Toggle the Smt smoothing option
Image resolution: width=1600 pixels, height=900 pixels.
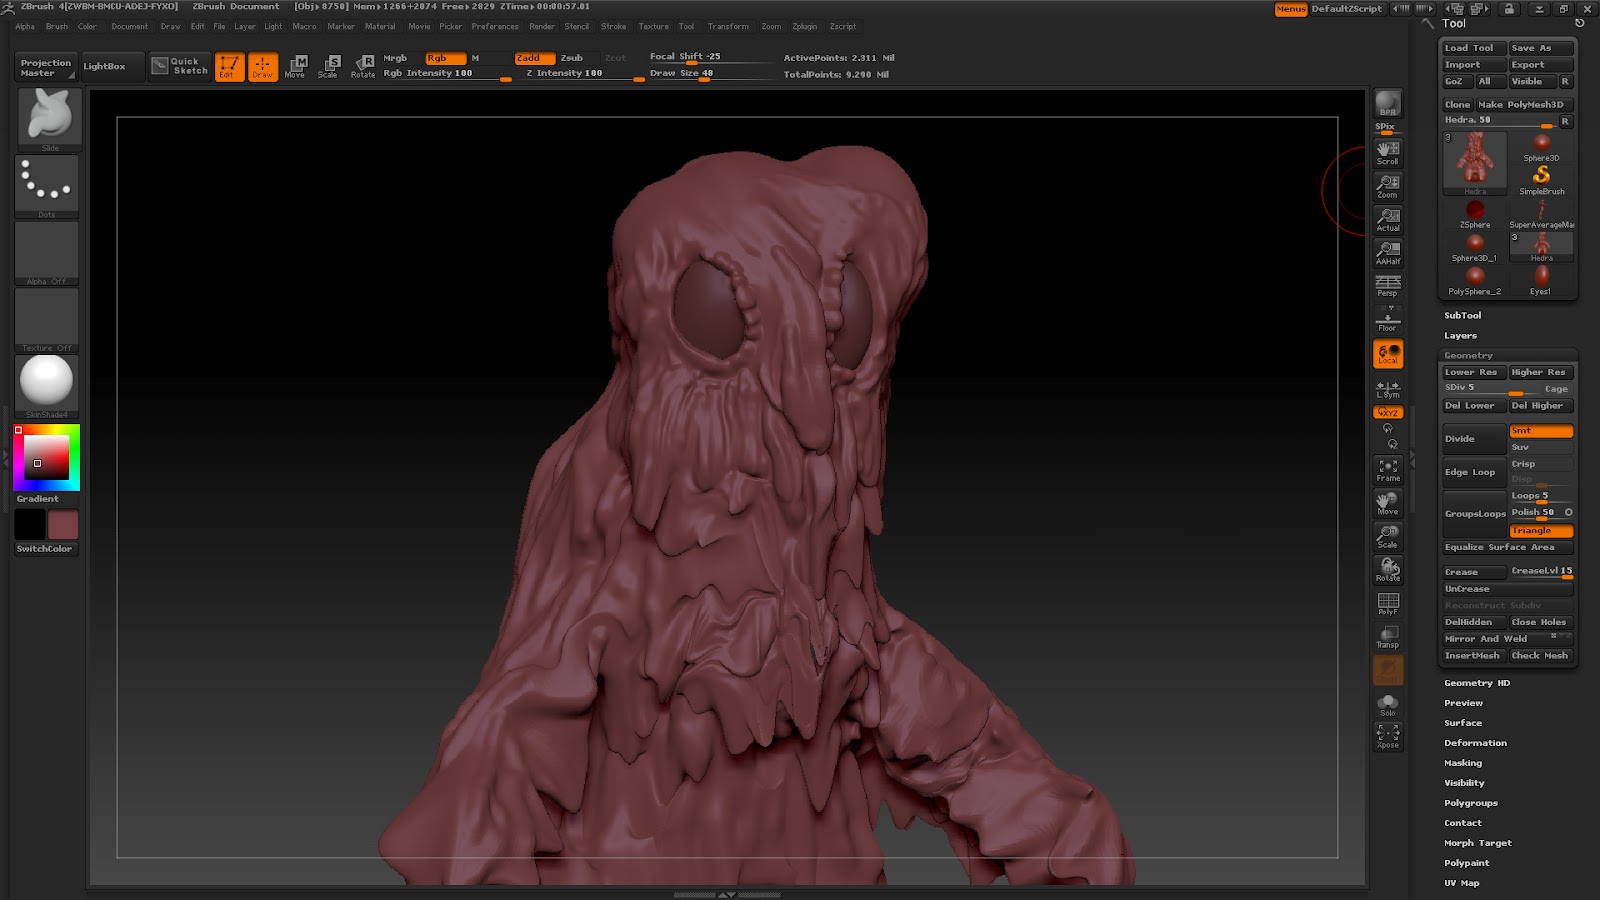(1540, 431)
